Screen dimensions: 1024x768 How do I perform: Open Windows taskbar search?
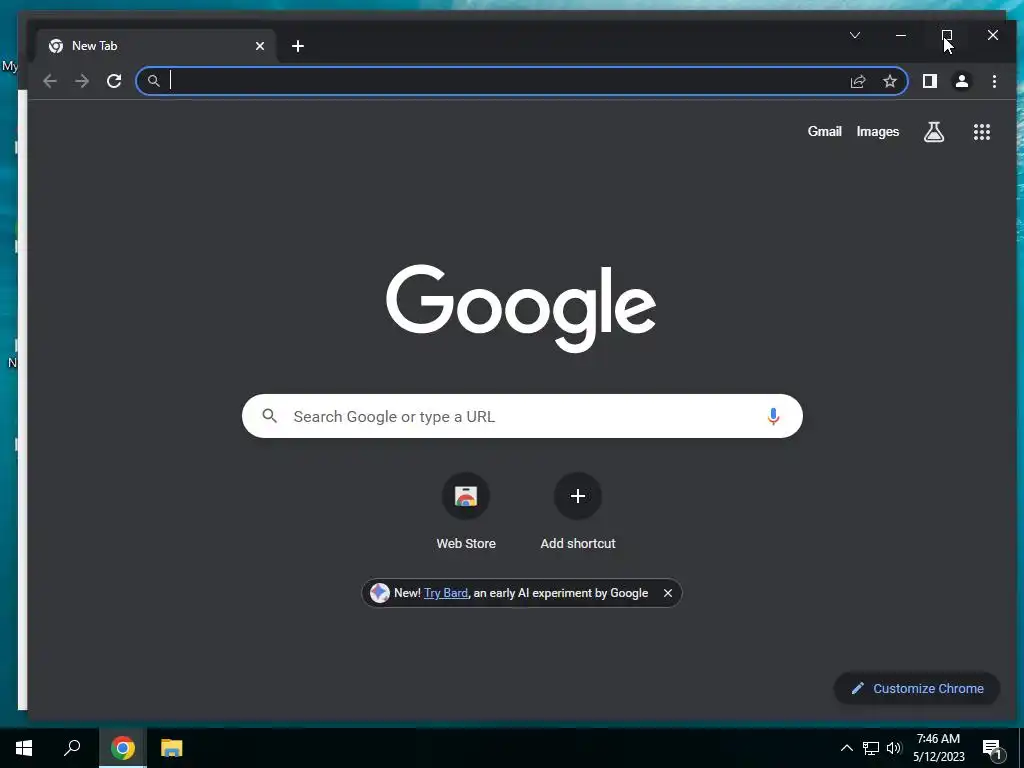72,748
